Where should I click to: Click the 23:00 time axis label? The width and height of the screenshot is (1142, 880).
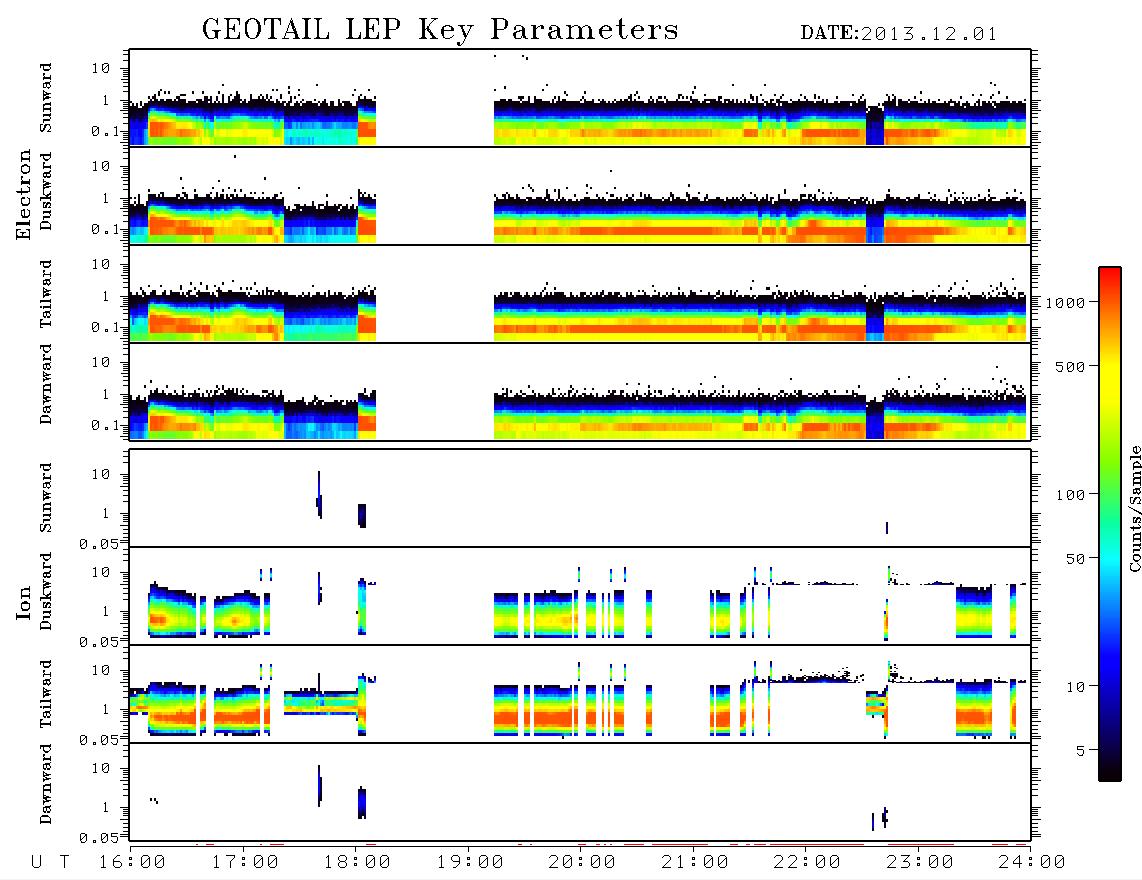pos(920,863)
